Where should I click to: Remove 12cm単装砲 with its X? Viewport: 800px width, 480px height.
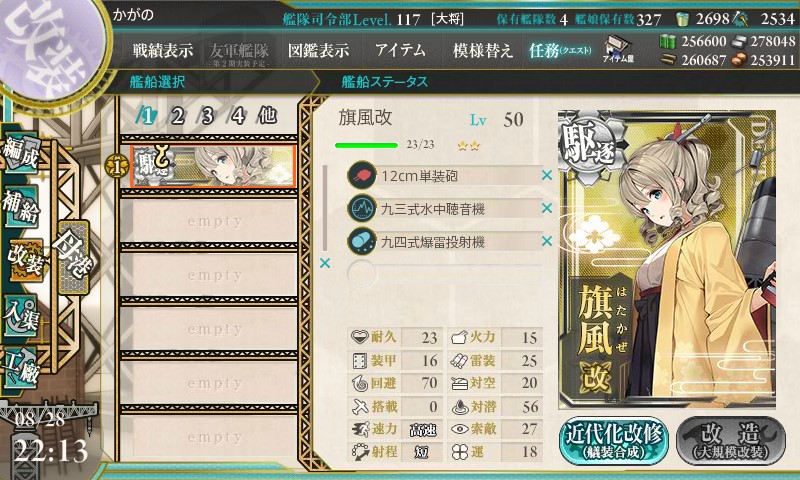547,175
